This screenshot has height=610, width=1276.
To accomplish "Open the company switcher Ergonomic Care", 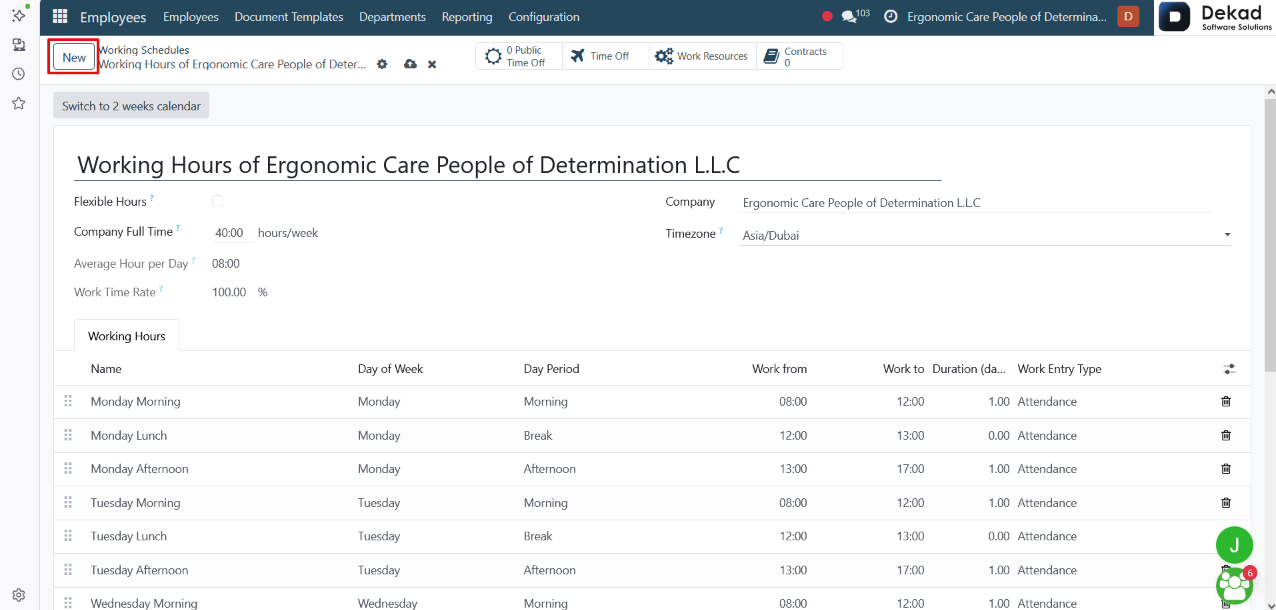I will (x=1007, y=17).
